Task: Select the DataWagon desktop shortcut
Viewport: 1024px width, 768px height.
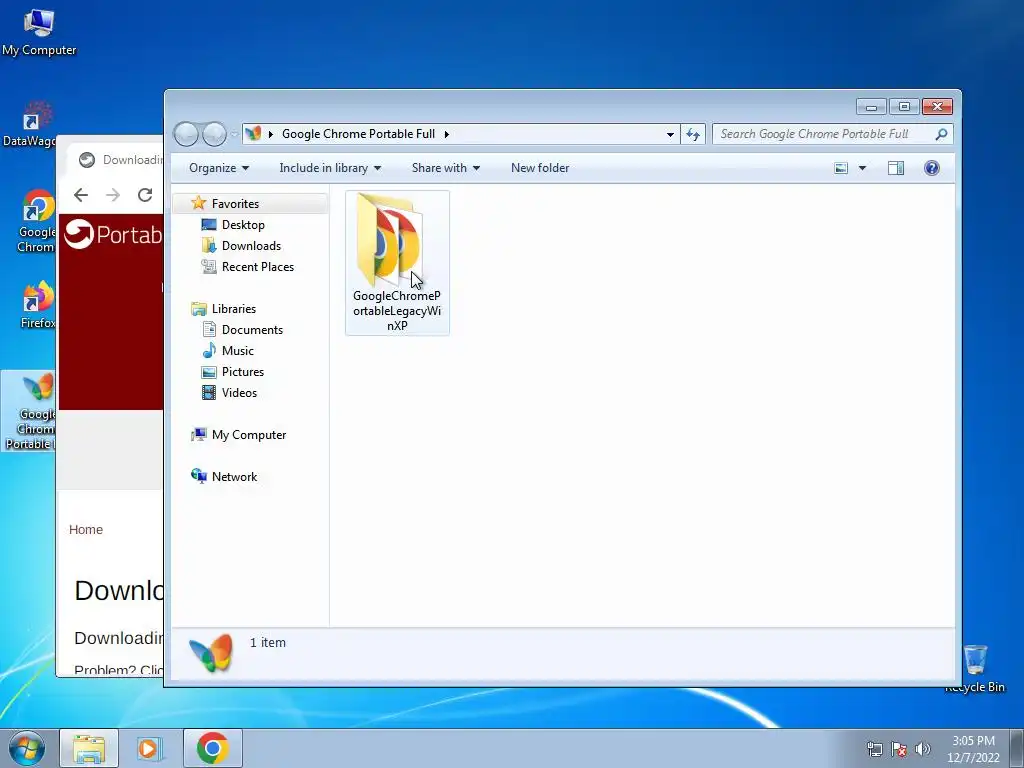Action: click(x=29, y=124)
